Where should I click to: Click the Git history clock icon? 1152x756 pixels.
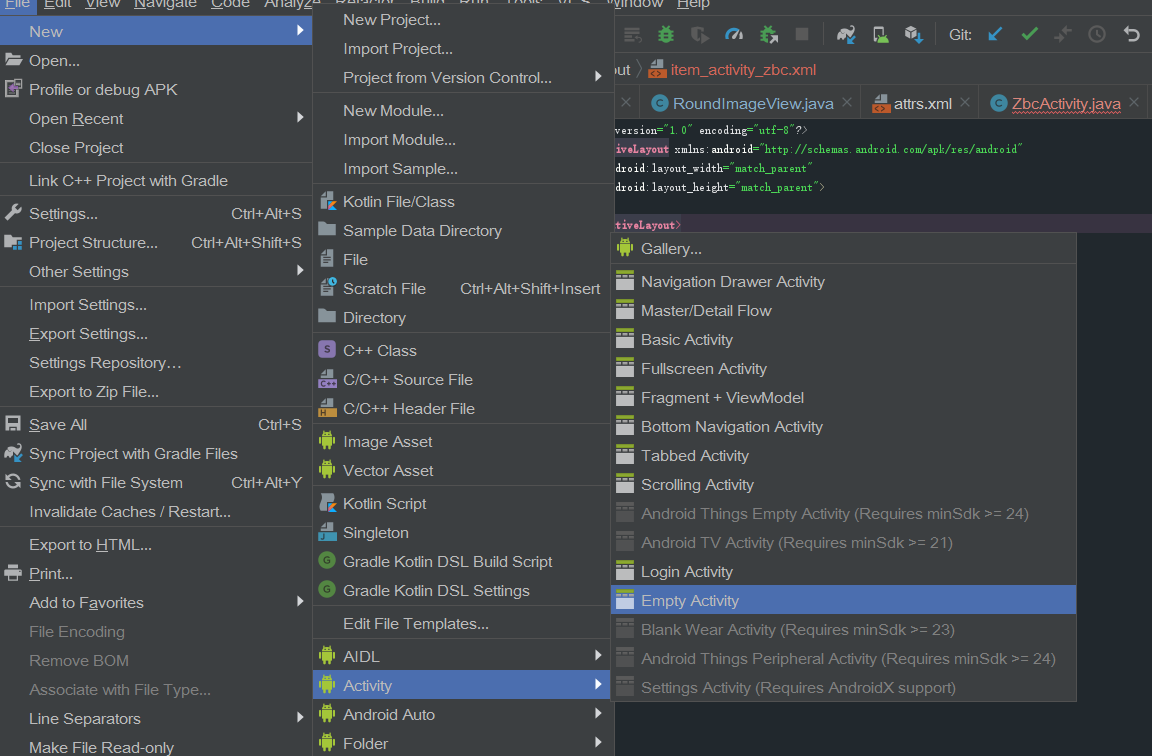1097,34
